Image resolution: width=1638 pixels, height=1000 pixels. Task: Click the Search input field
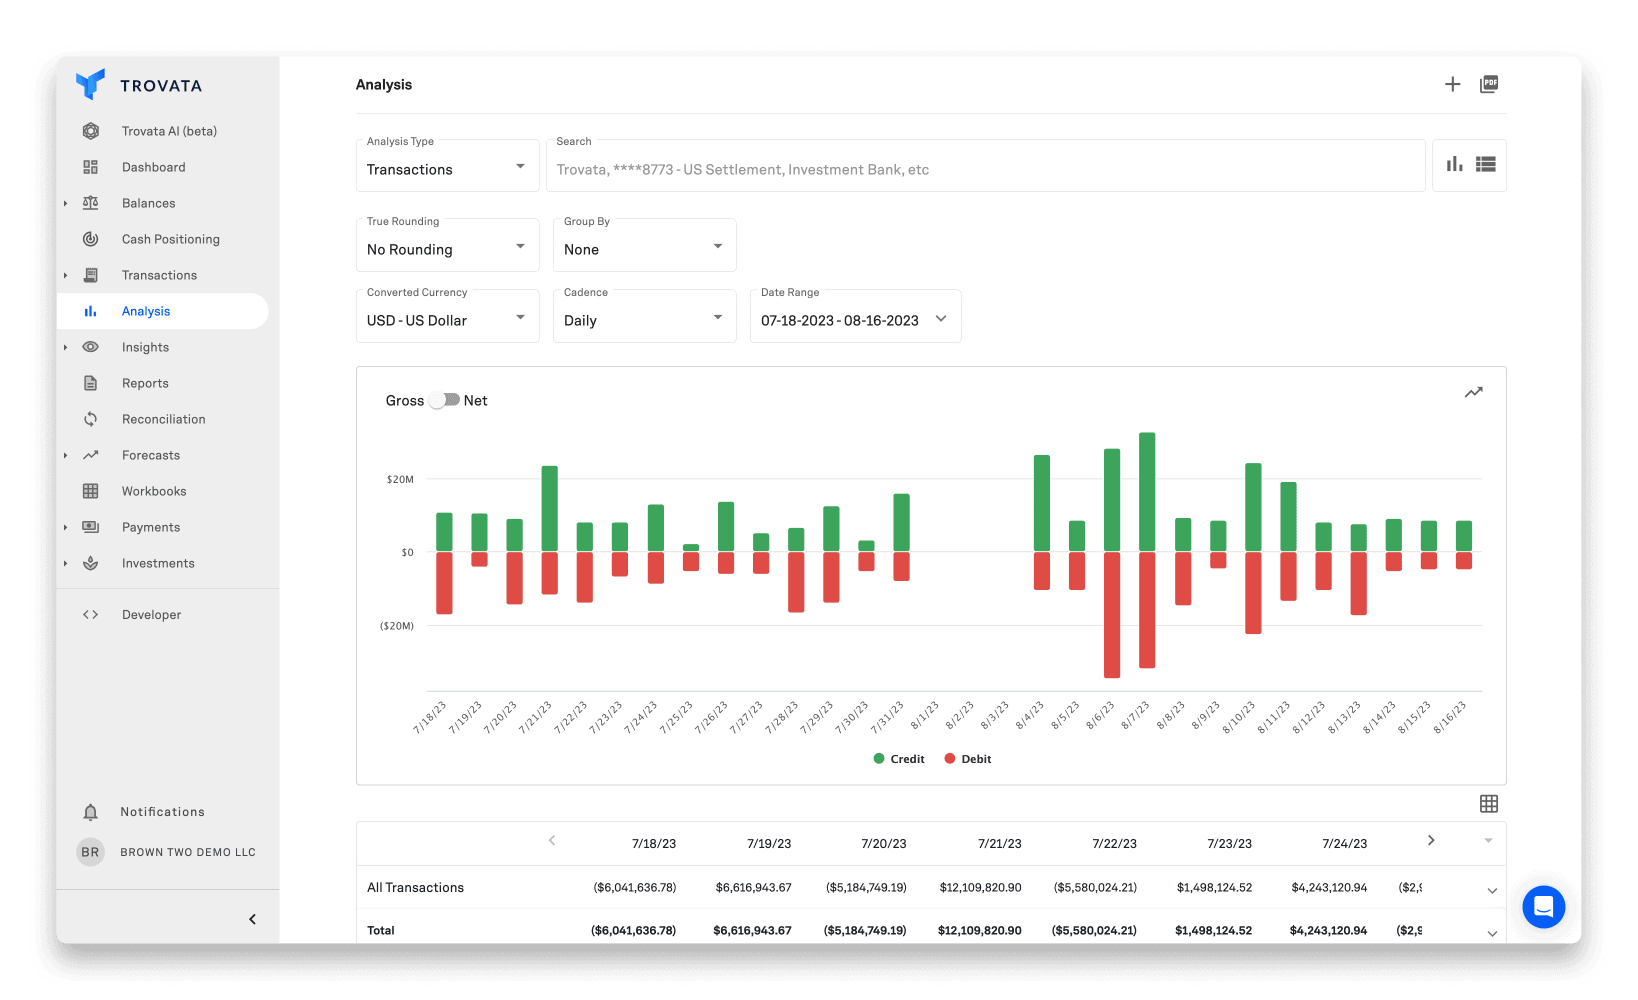tap(985, 169)
